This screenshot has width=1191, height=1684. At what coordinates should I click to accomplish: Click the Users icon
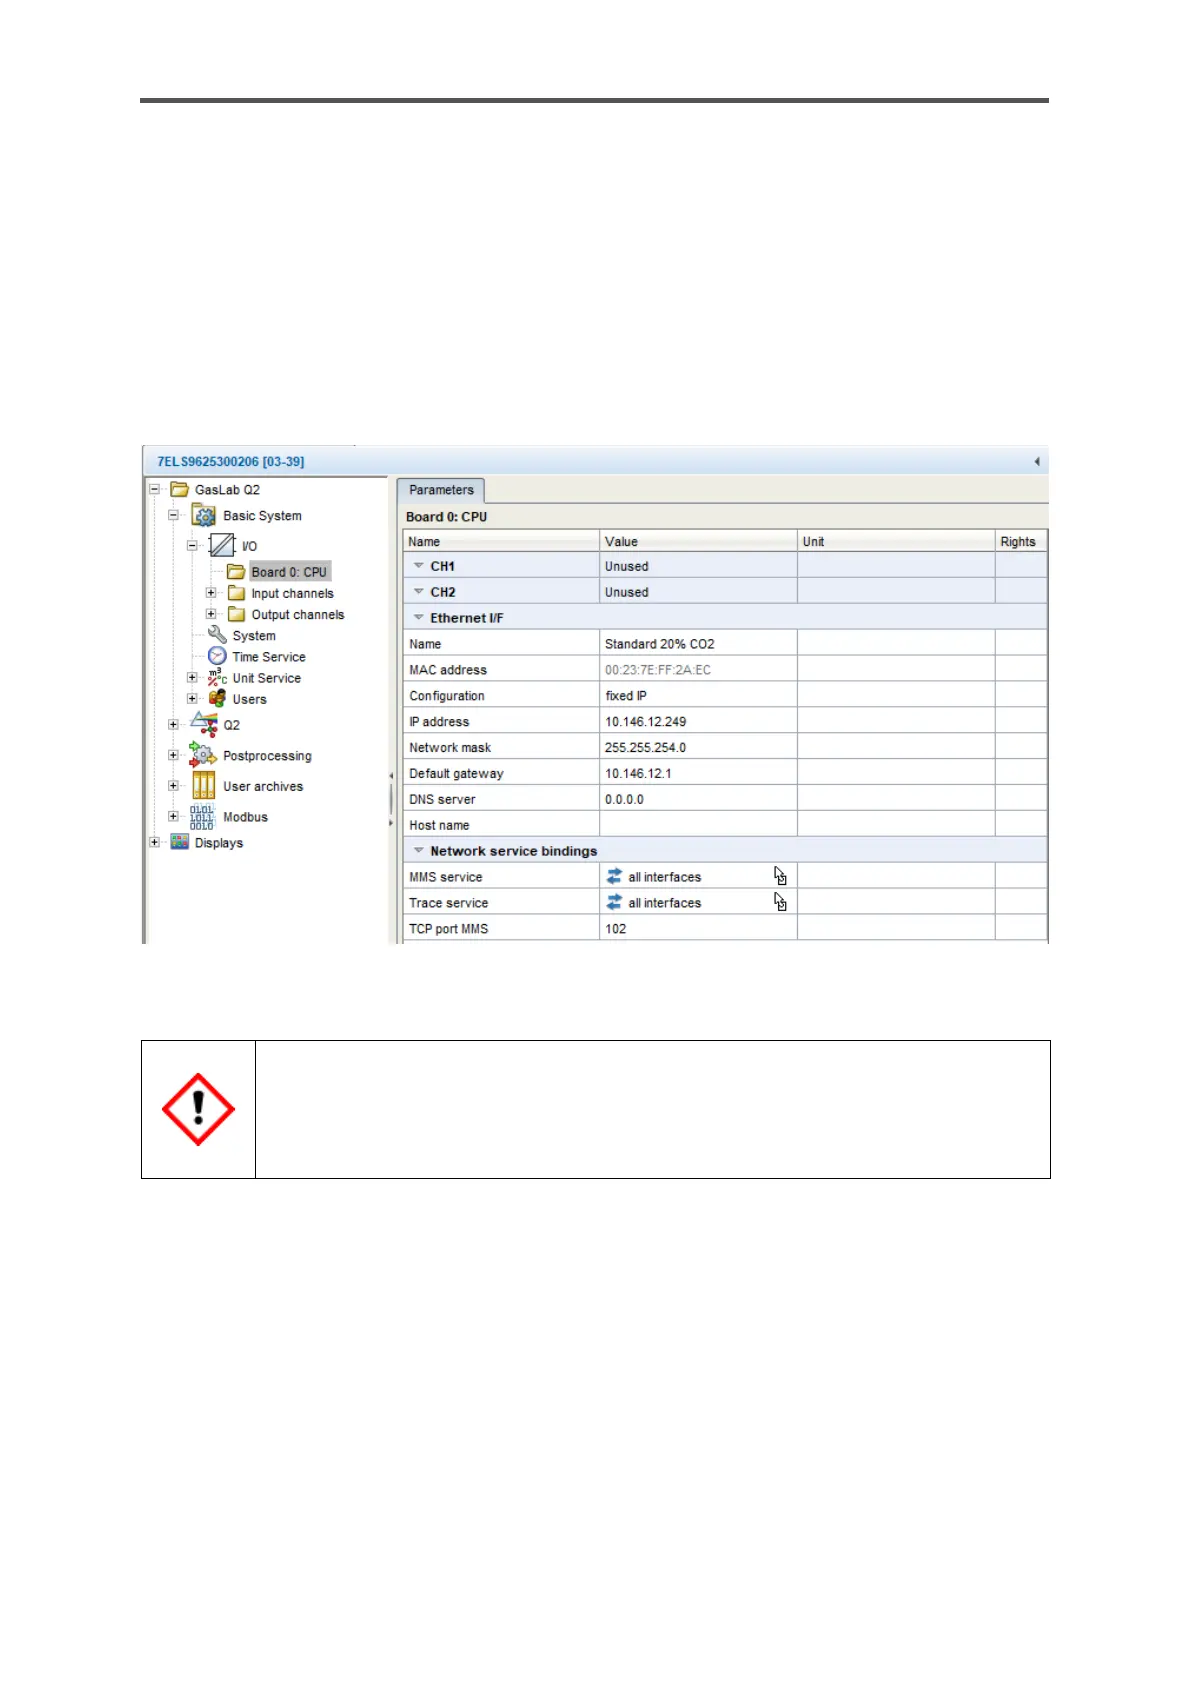[x=217, y=698]
